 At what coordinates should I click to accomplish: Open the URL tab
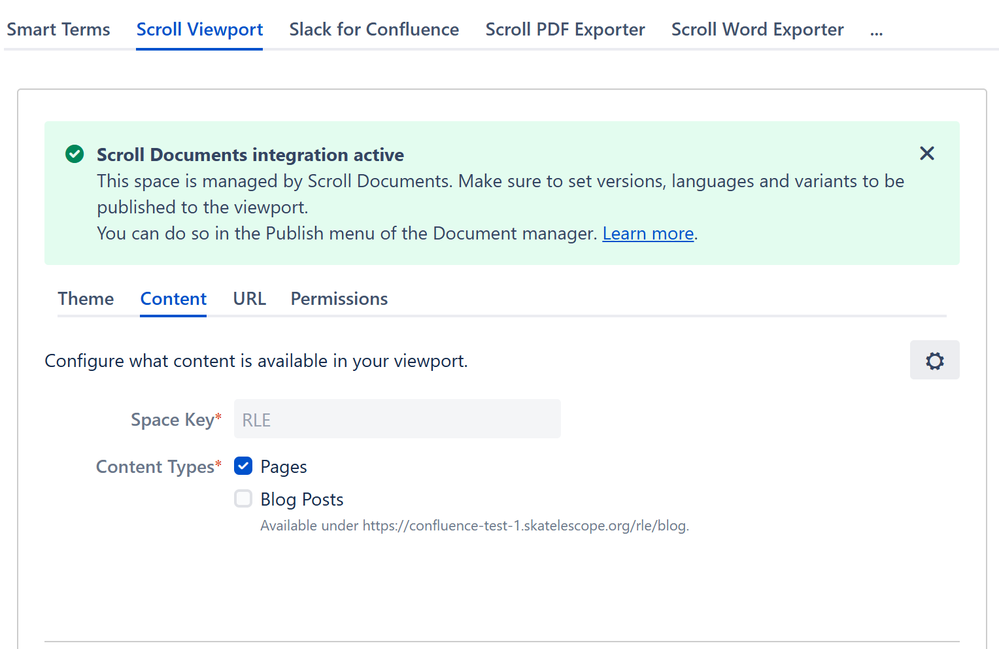(248, 298)
